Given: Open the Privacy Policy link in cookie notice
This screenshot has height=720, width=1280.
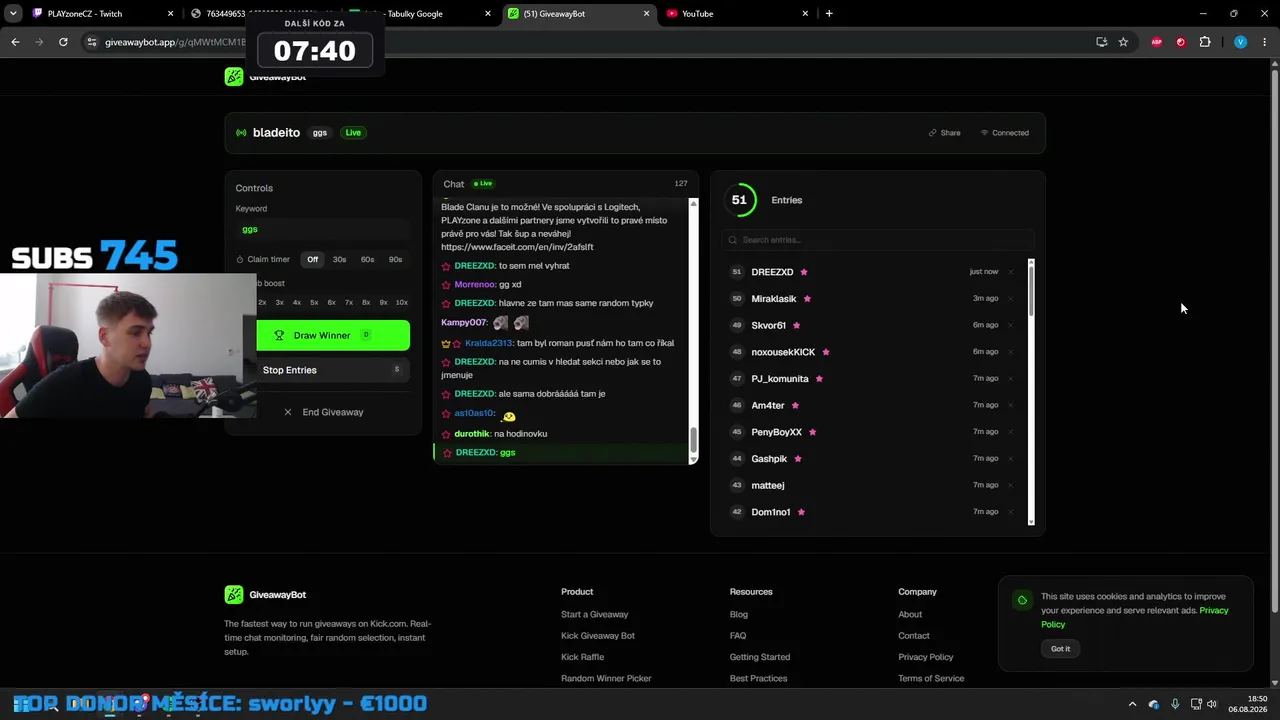Looking at the screenshot, I should [x=1135, y=617].
